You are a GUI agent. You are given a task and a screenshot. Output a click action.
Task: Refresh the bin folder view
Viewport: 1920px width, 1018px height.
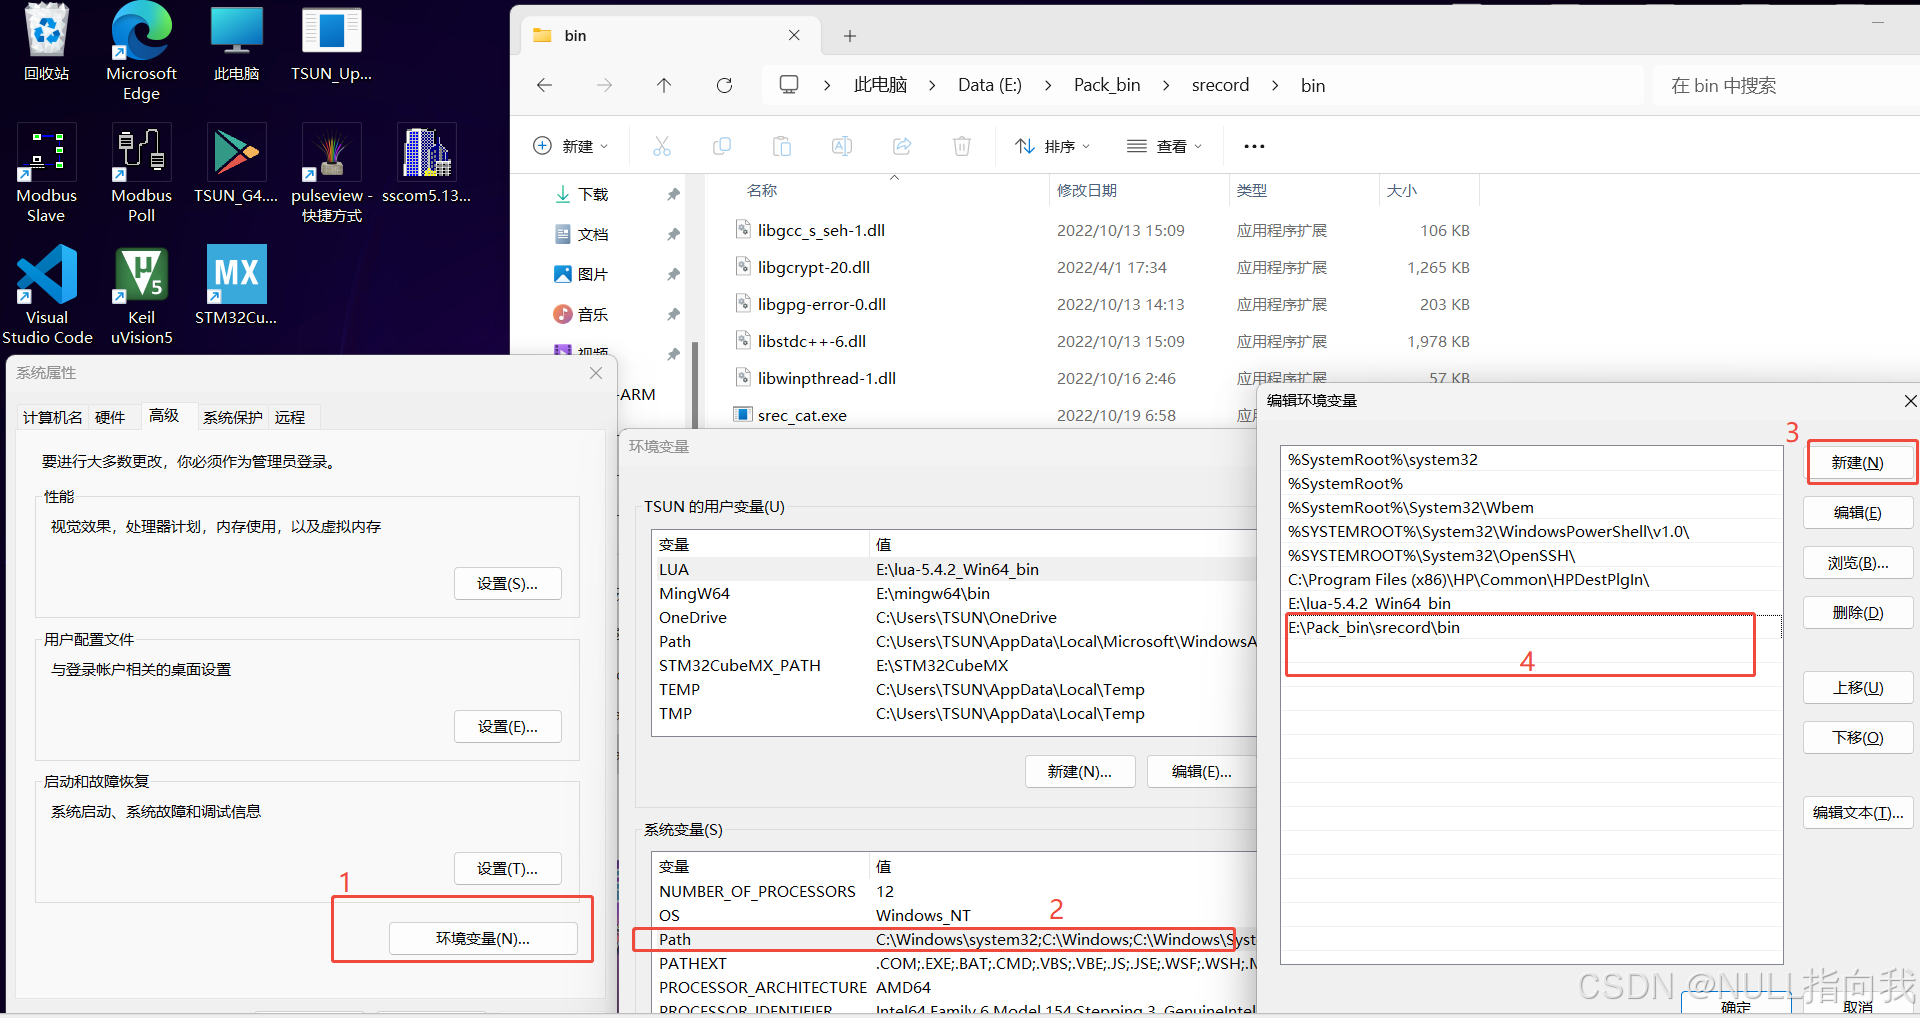724,85
